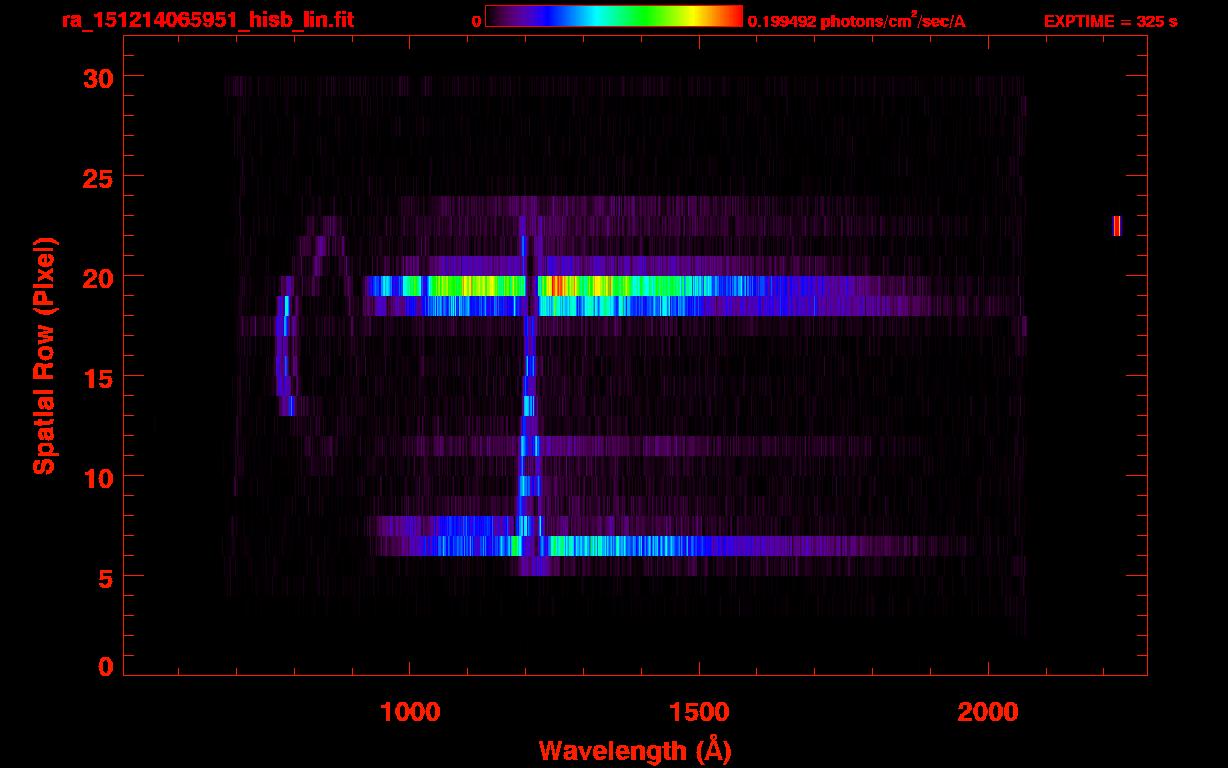
Task: Click the rainbow color scale bar
Action: point(614,17)
